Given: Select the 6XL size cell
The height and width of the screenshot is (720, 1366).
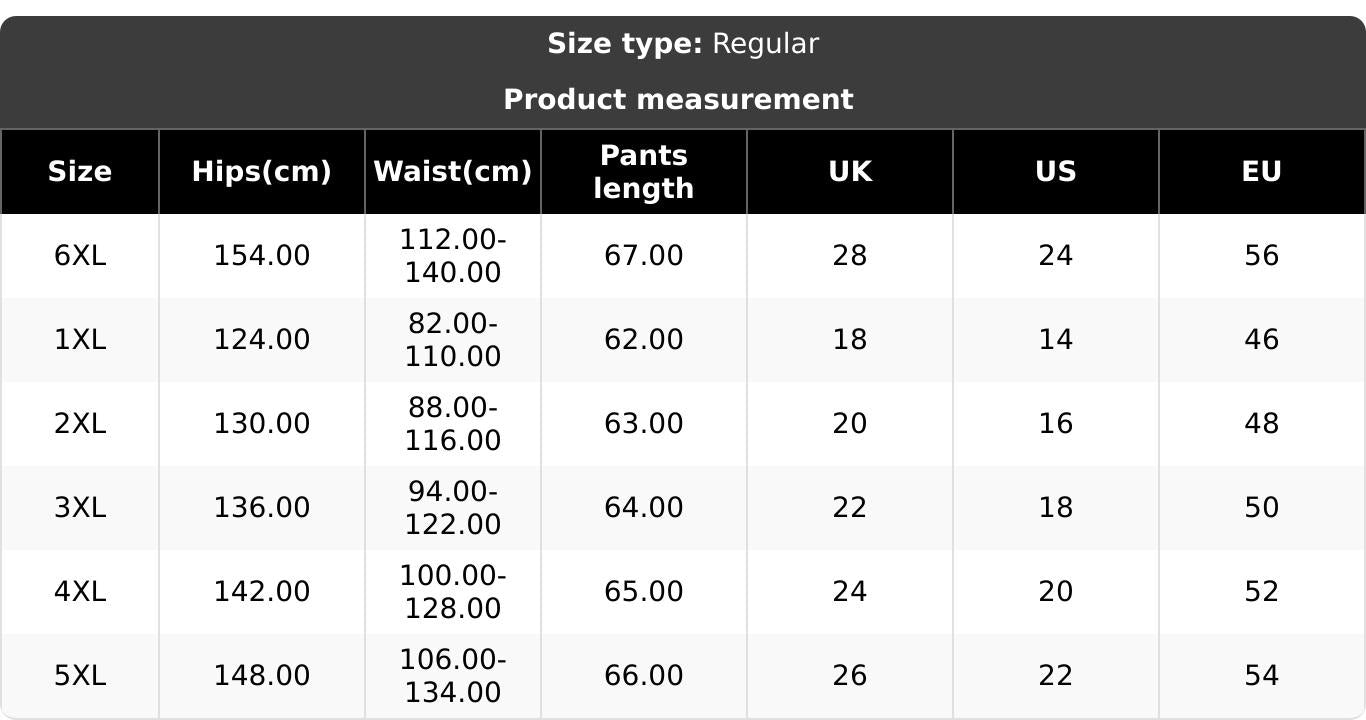Looking at the screenshot, I should click(80, 256).
